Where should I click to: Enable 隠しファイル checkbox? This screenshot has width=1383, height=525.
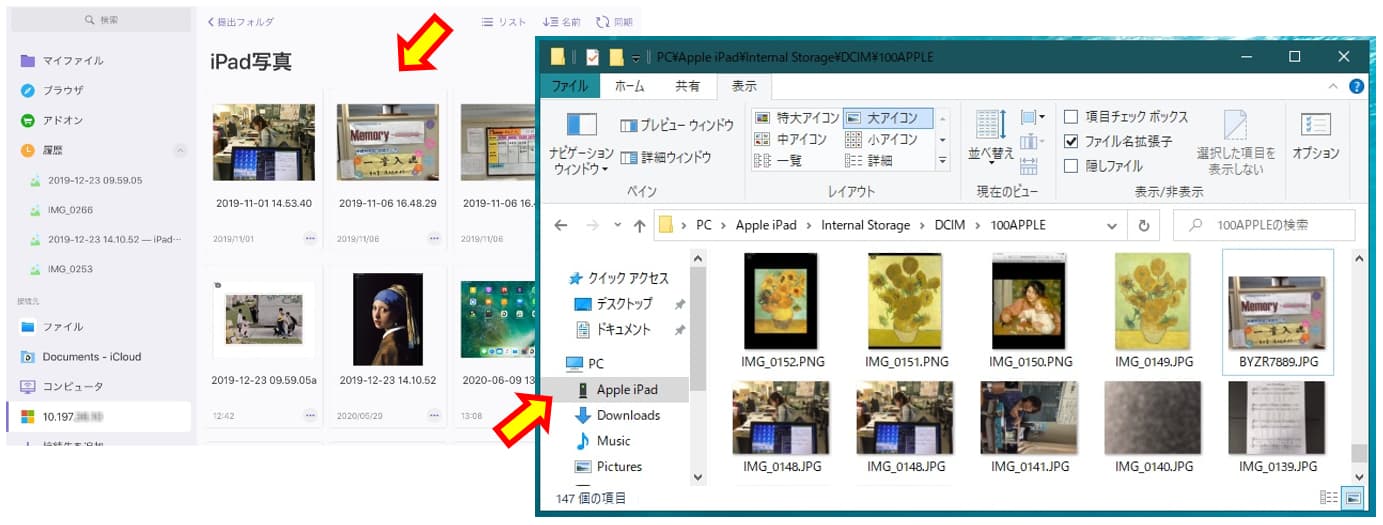(x=1071, y=166)
